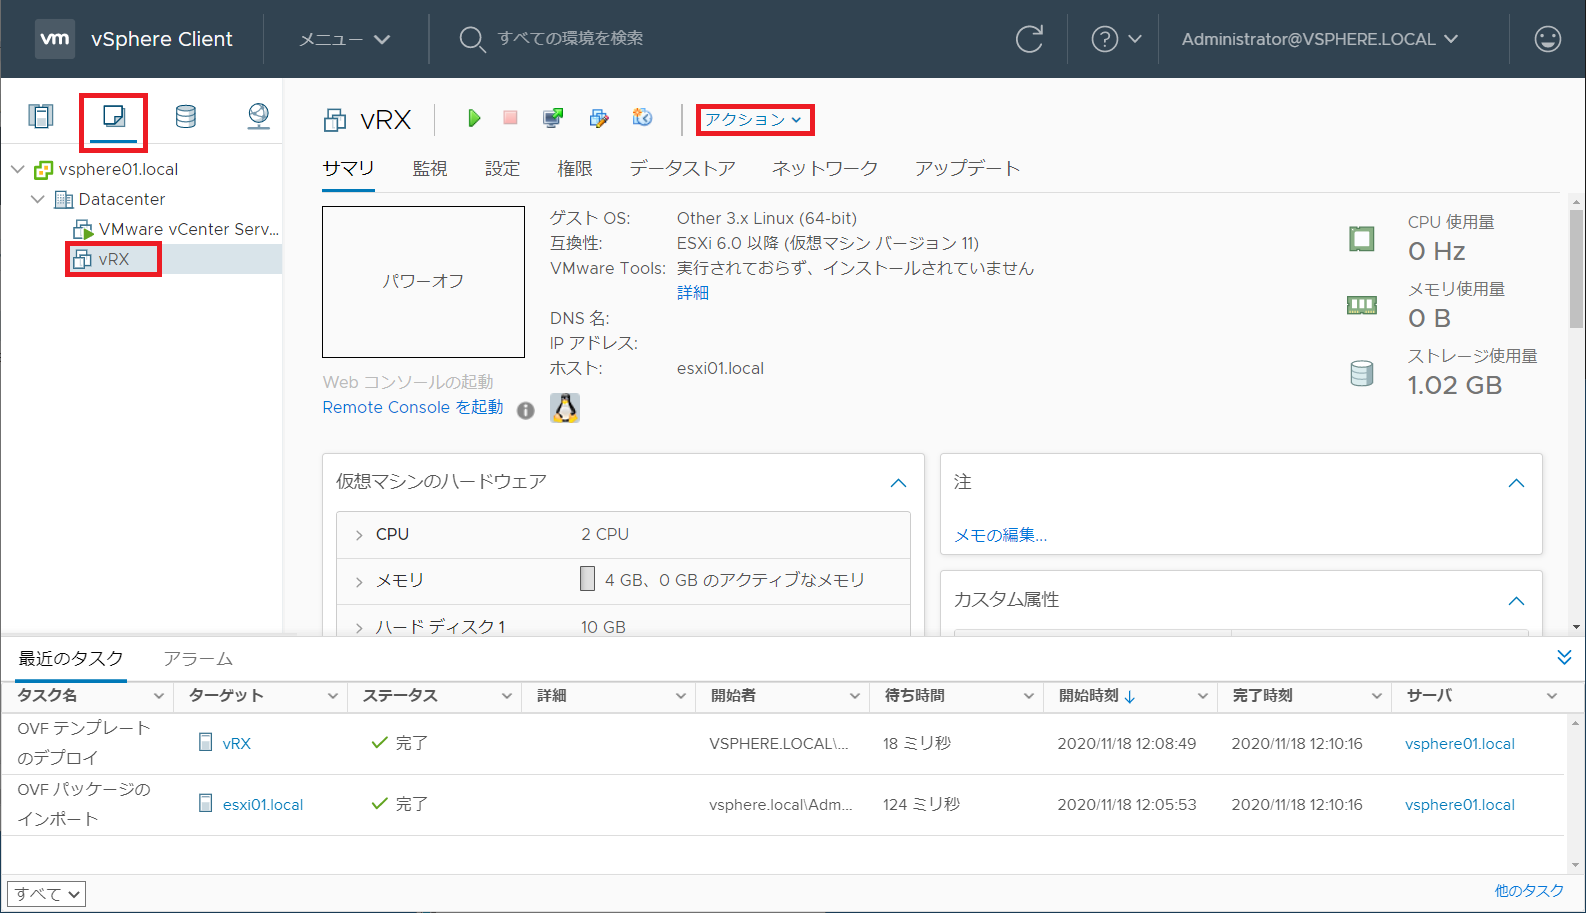Switch to the アラーム tab
The width and height of the screenshot is (1586, 913).
tap(198, 659)
